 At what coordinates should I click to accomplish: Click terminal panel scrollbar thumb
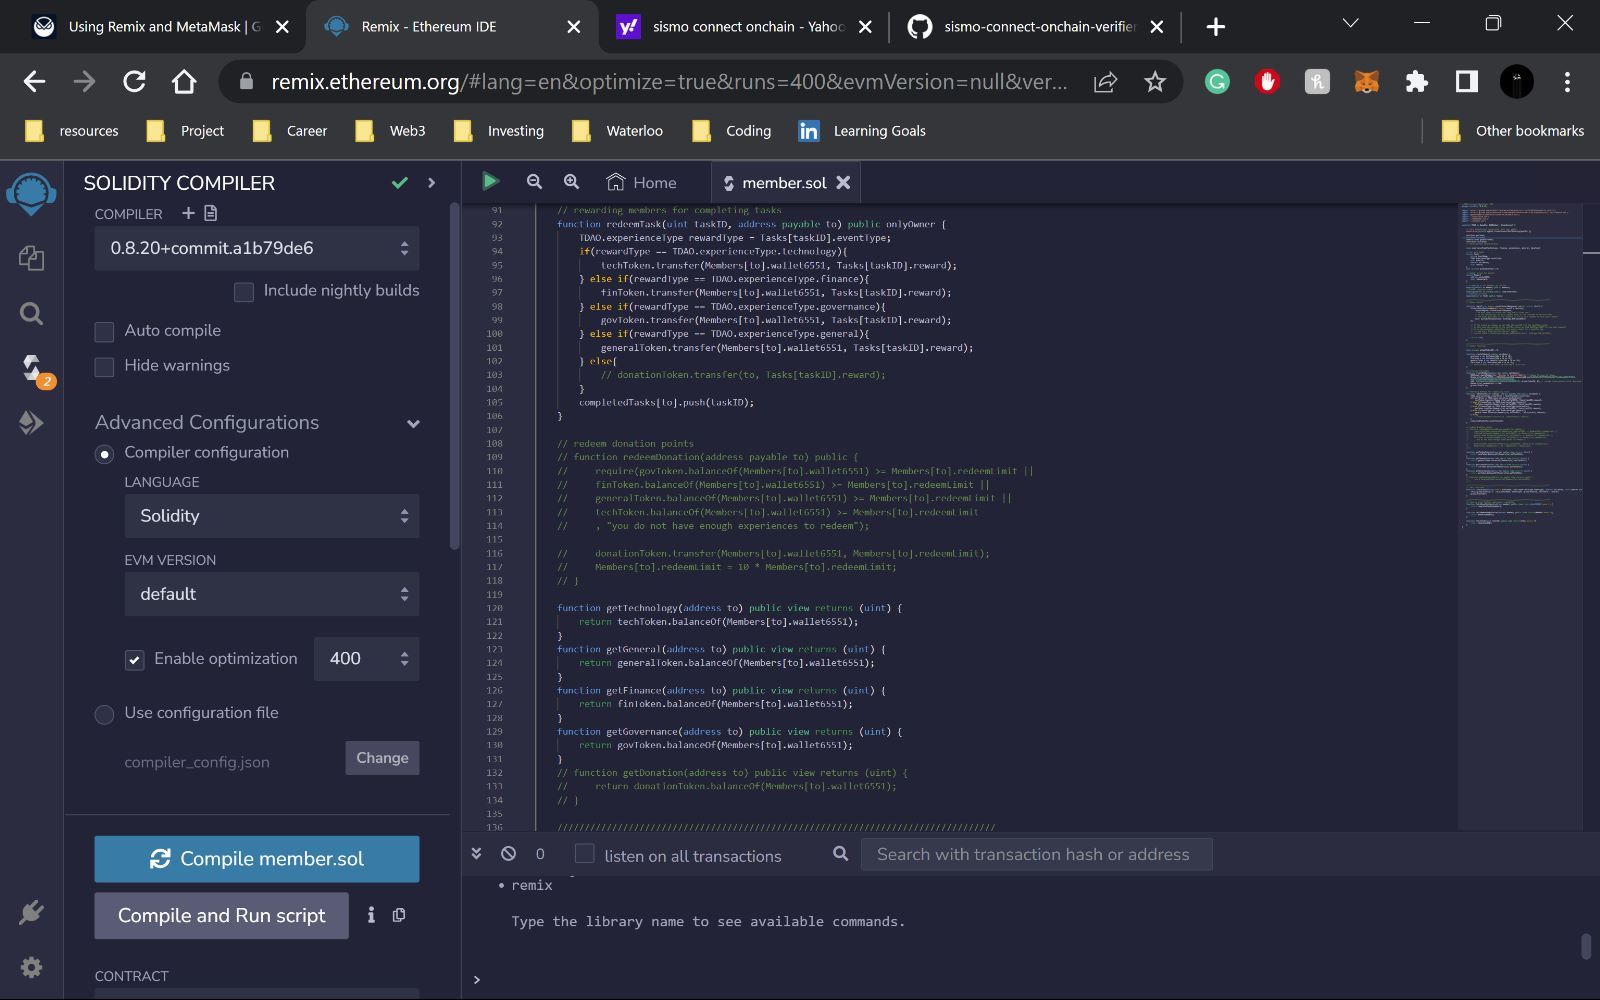[1586, 946]
